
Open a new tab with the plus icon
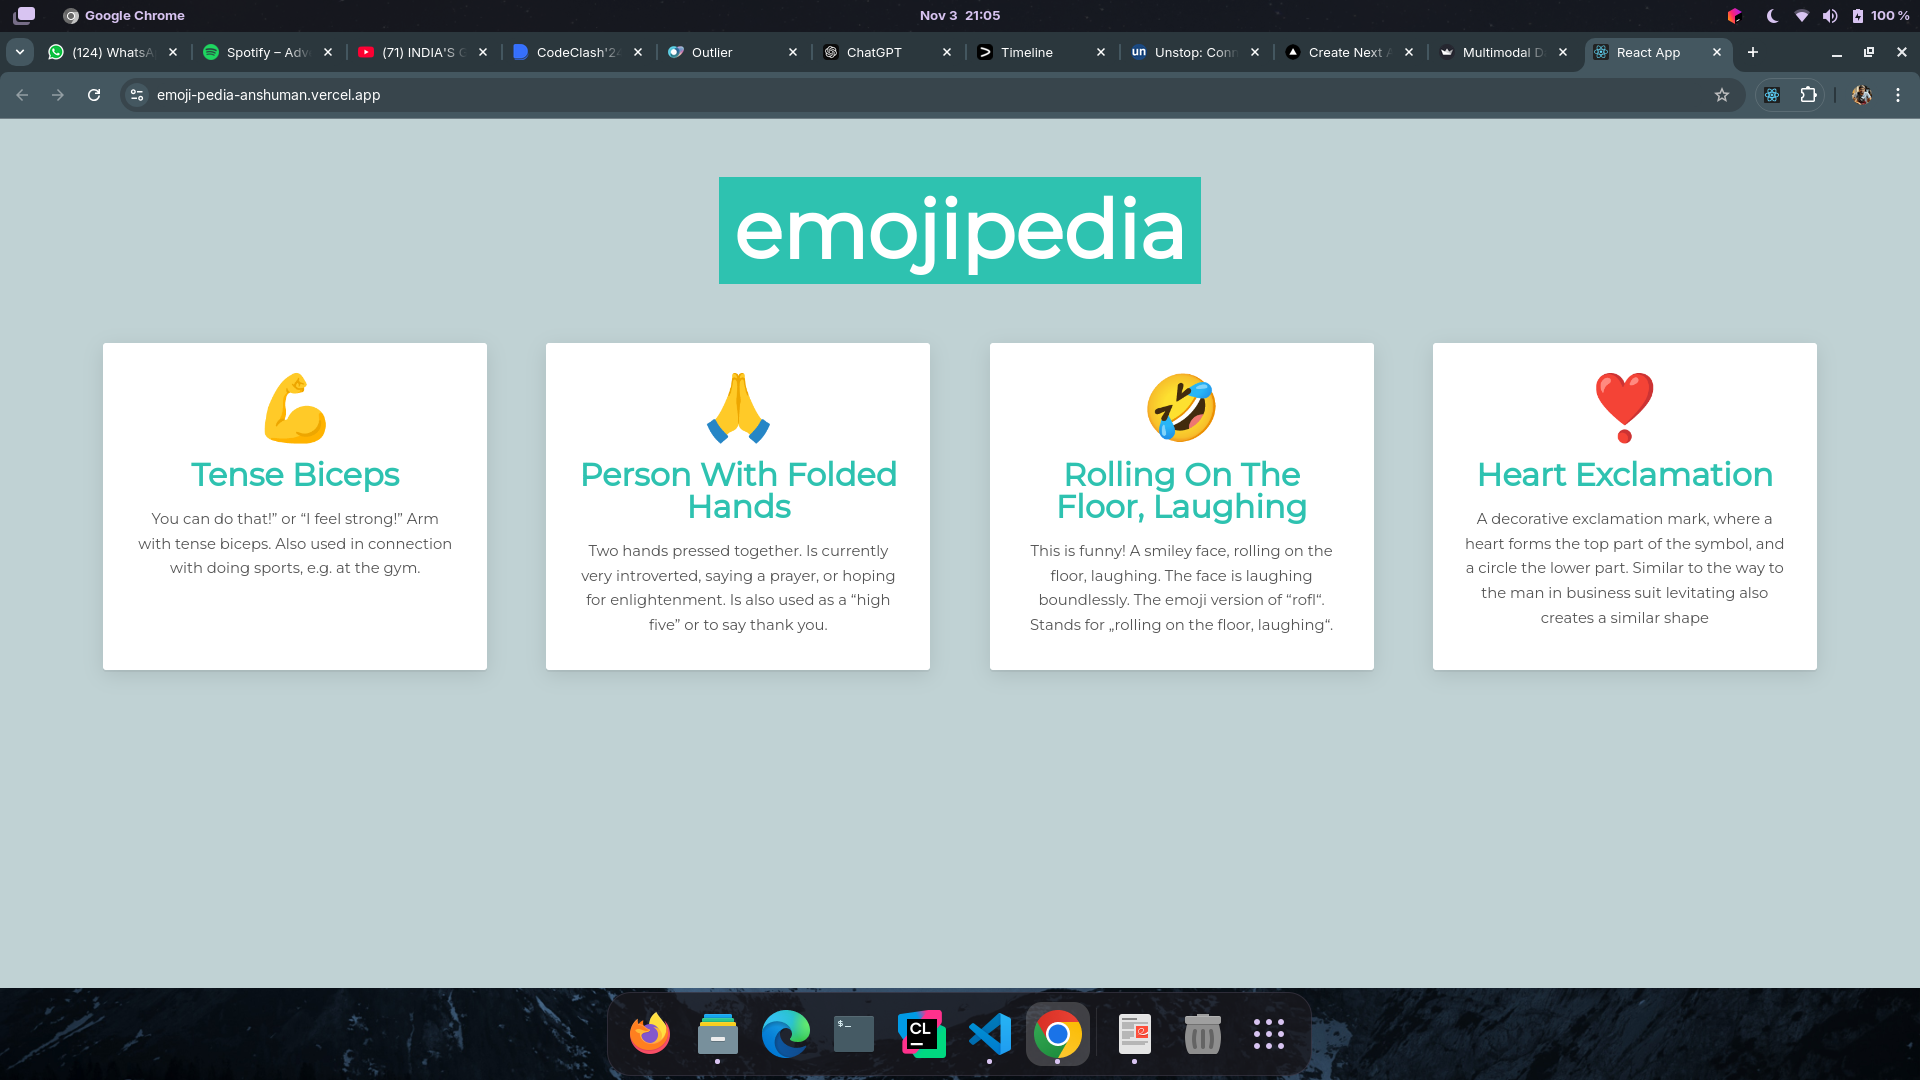[x=1752, y=52]
